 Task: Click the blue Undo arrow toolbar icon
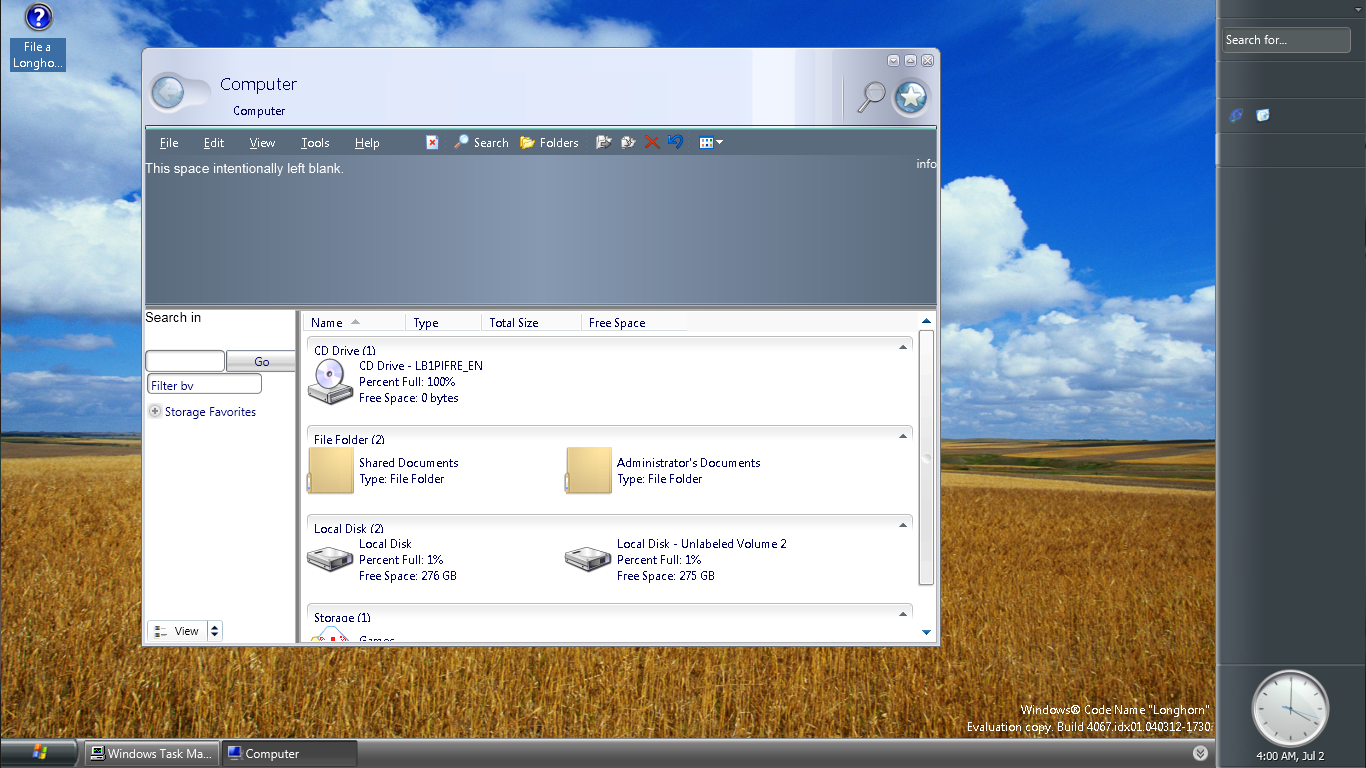pos(675,143)
